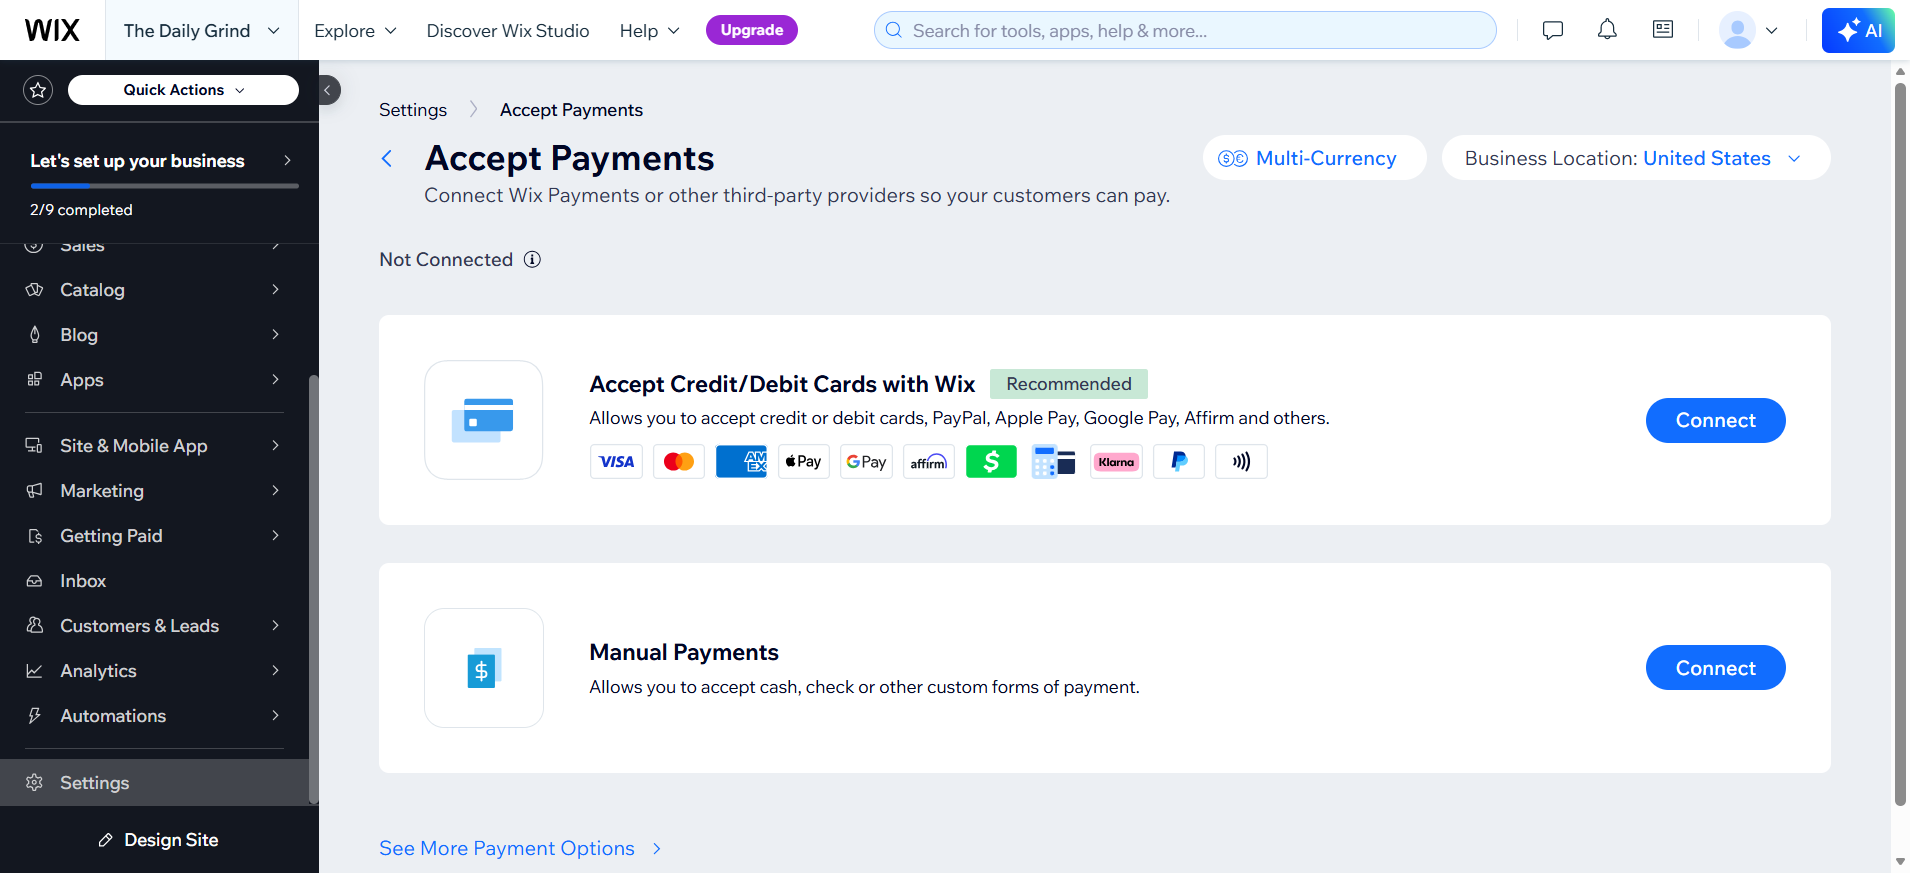Open Multi-Currency settings

tap(1314, 158)
